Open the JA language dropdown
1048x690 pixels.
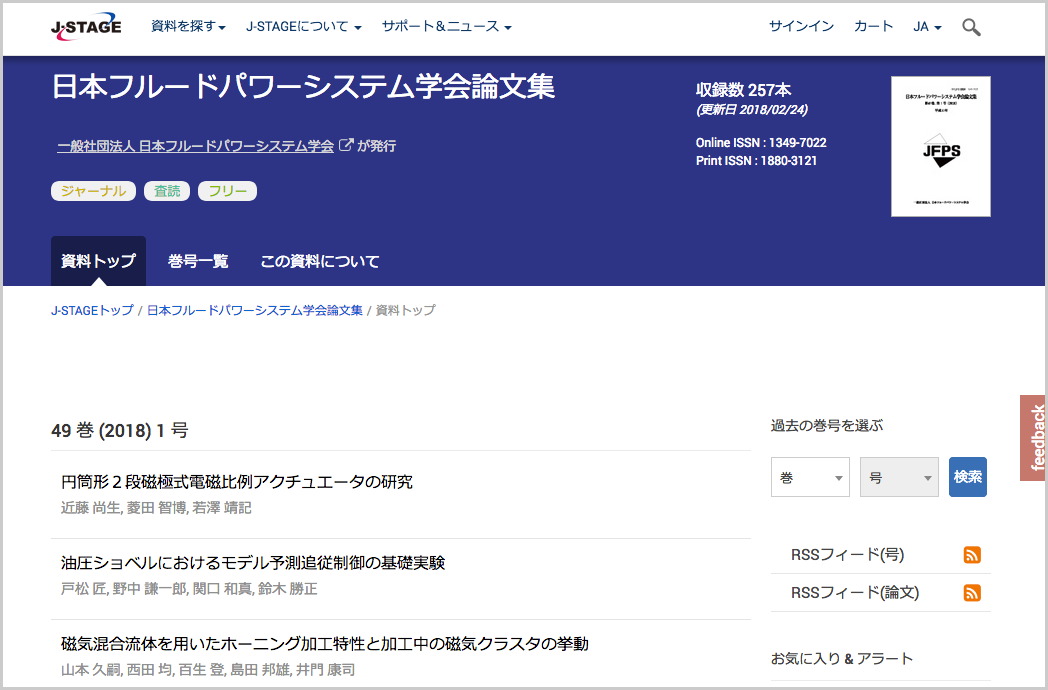tap(927, 27)
